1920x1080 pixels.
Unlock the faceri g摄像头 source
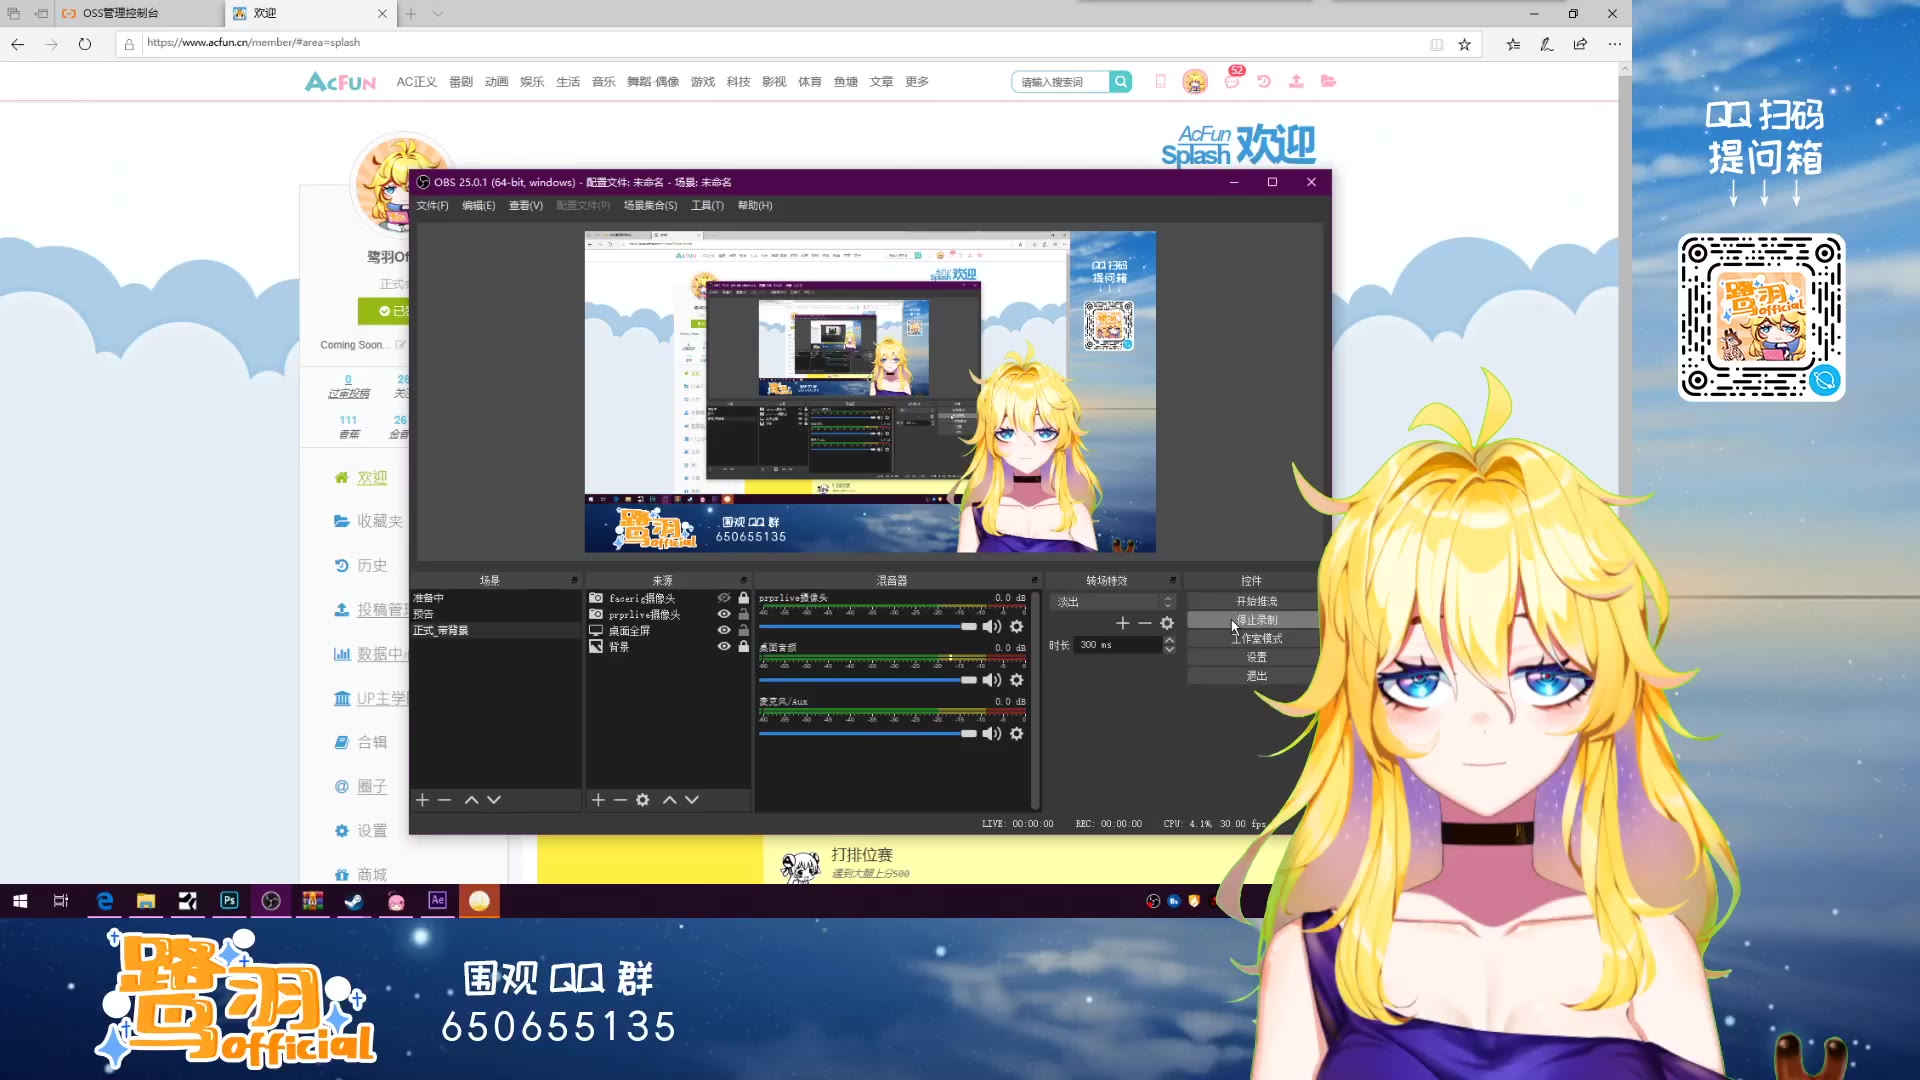(743, 598)
